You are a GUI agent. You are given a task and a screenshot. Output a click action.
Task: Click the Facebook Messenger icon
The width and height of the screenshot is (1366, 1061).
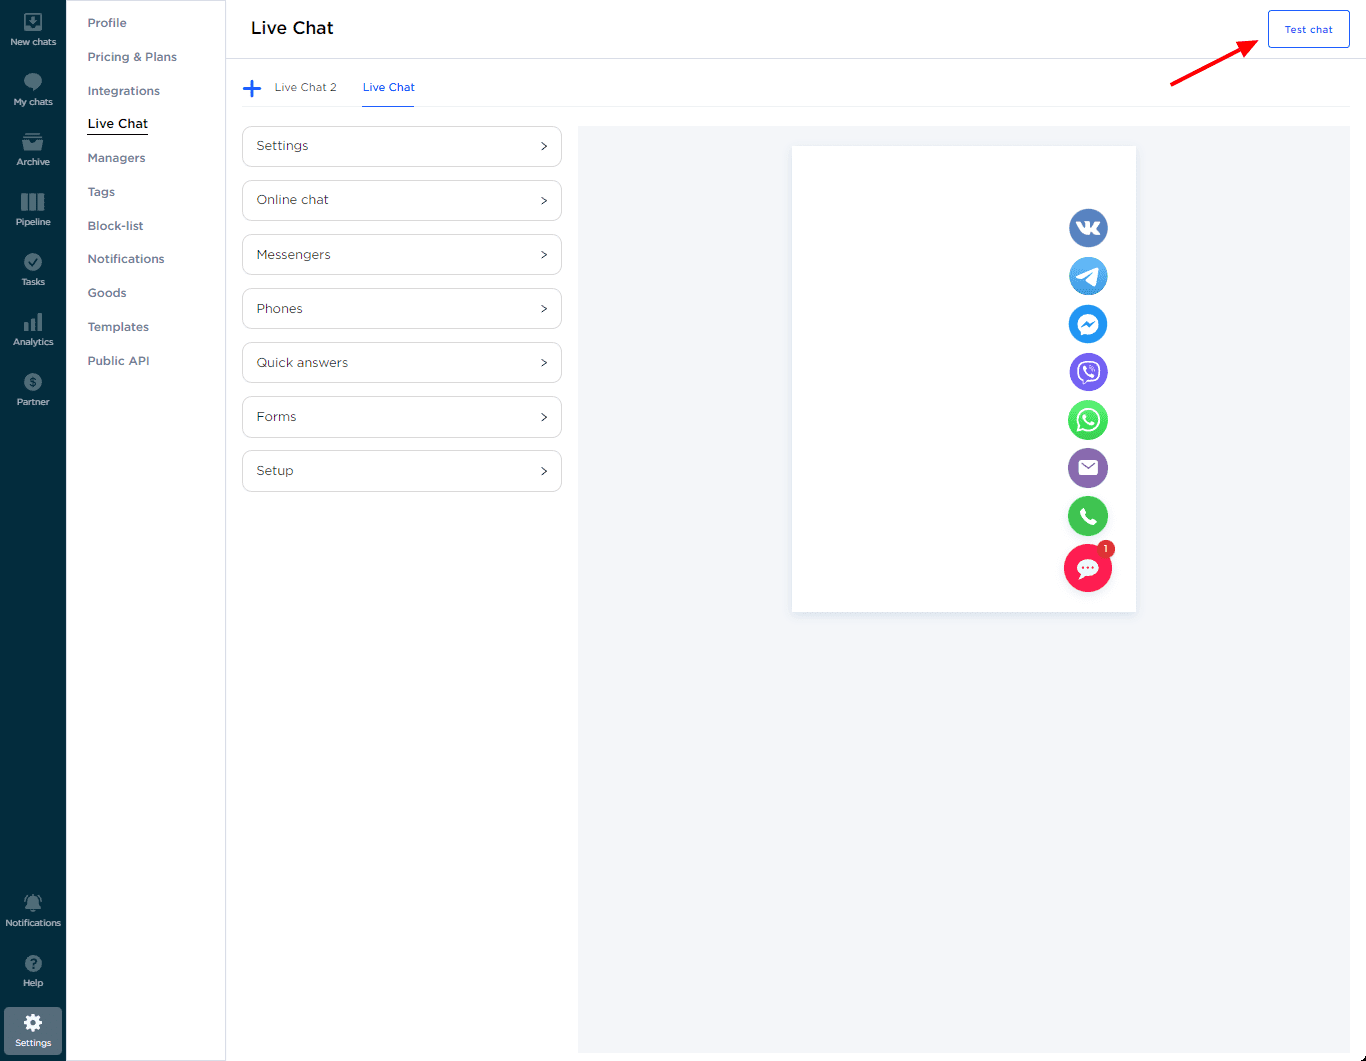tap(1088, 324)
